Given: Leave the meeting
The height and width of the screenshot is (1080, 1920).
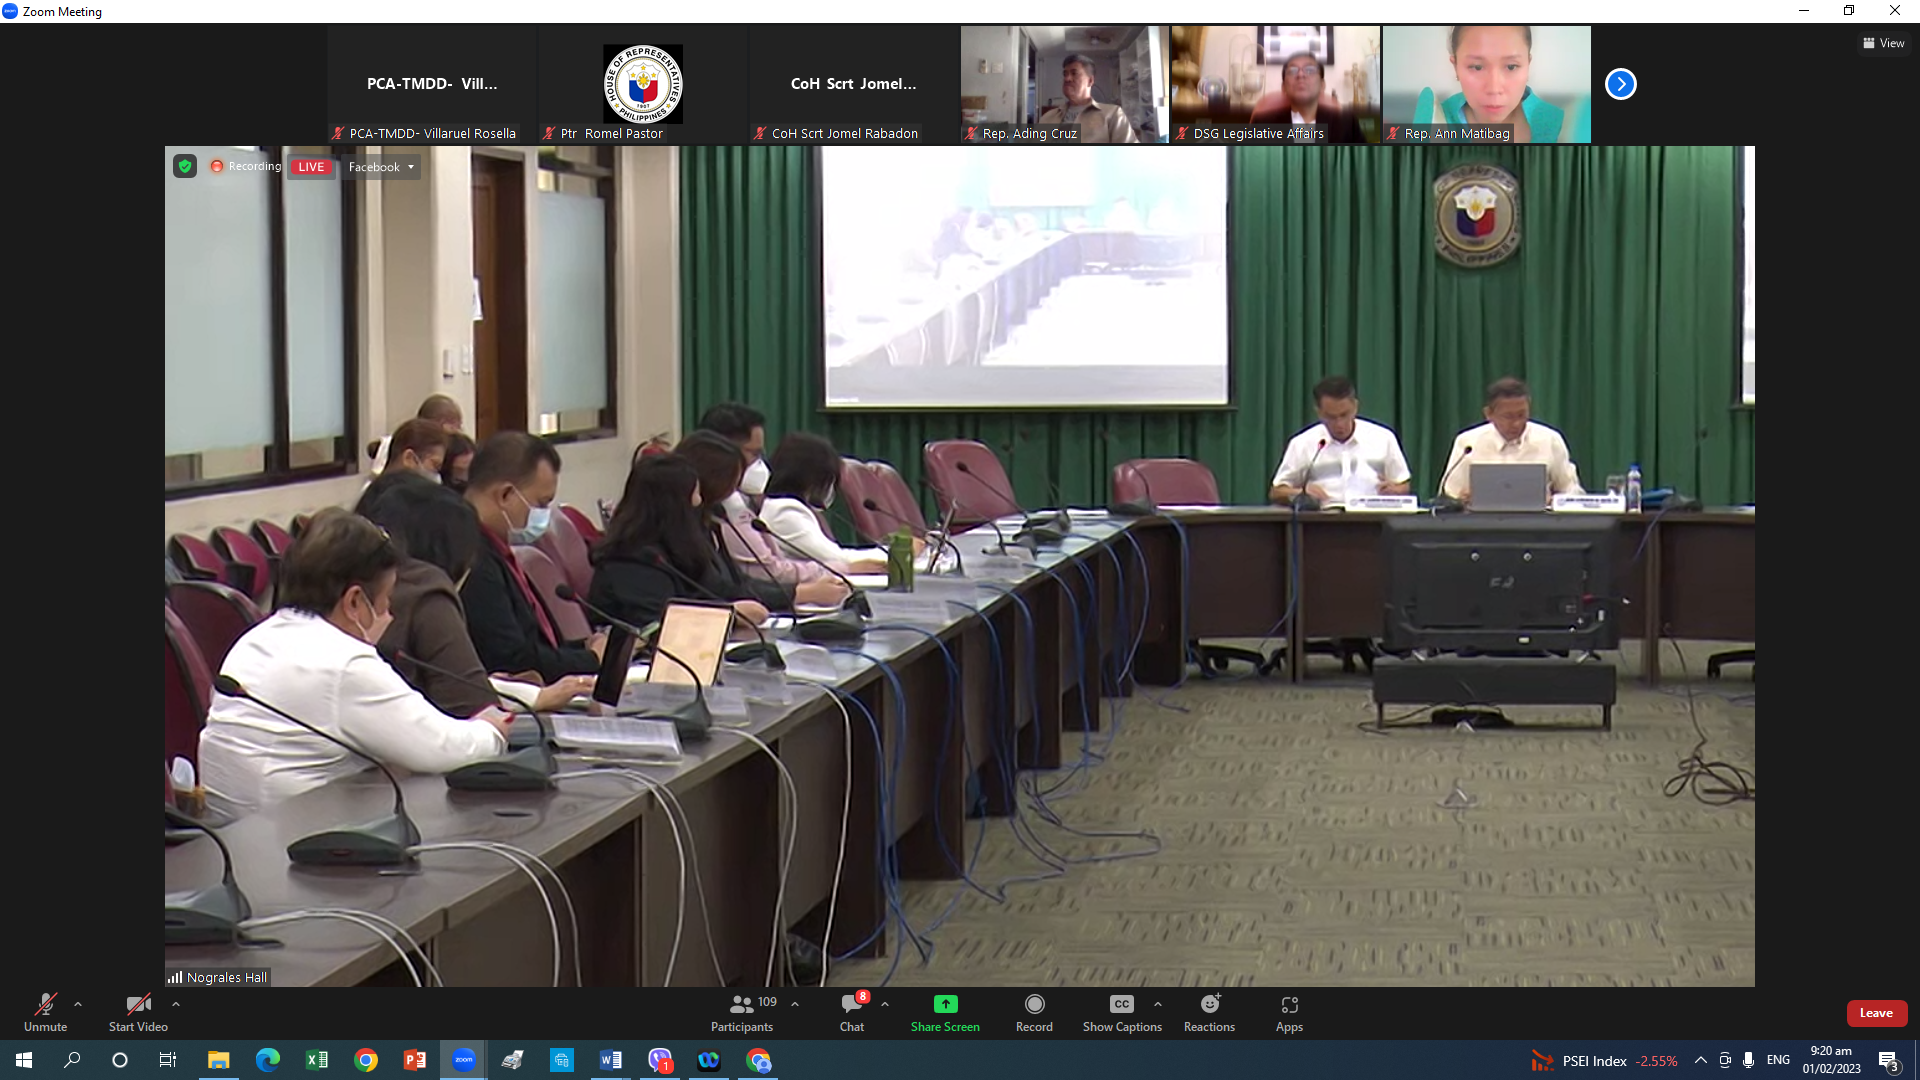Looking at the screenshot, I should (1876, 1013).
